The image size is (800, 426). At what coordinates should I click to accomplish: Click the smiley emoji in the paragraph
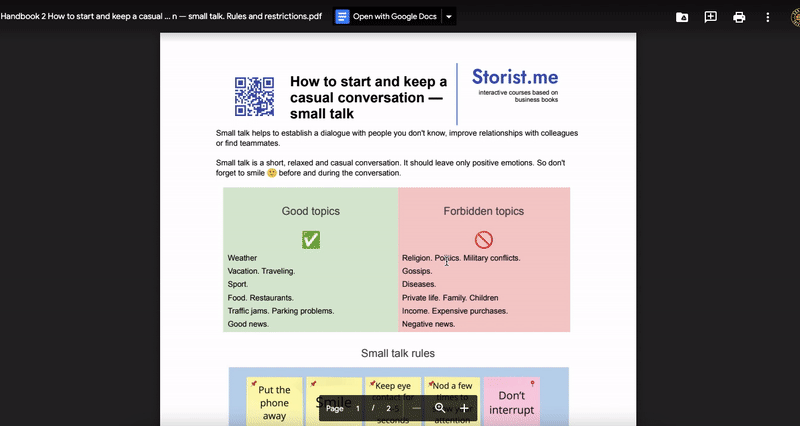(272, 173)
